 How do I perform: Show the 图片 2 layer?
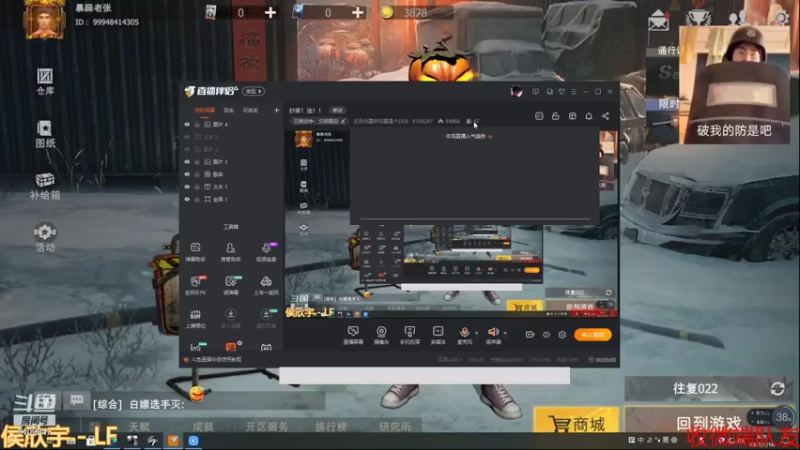click(x=187, y=149)
